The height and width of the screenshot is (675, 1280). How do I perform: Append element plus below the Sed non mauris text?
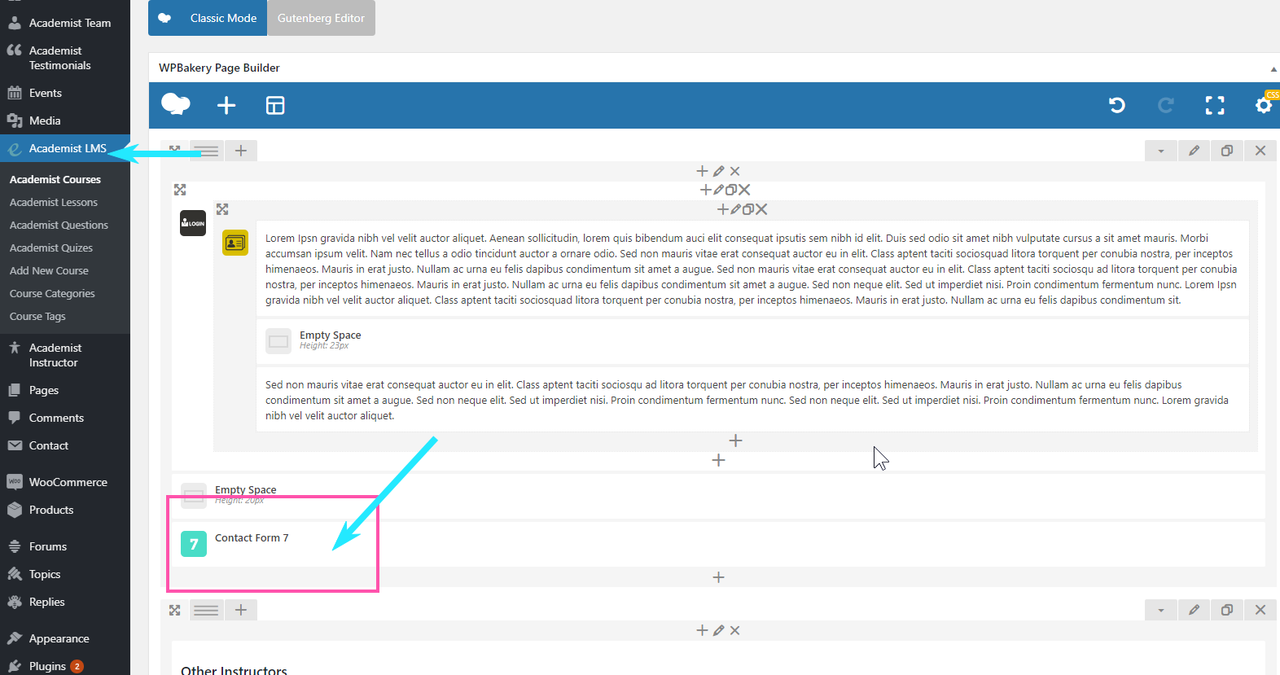click(x=735, y=440)
